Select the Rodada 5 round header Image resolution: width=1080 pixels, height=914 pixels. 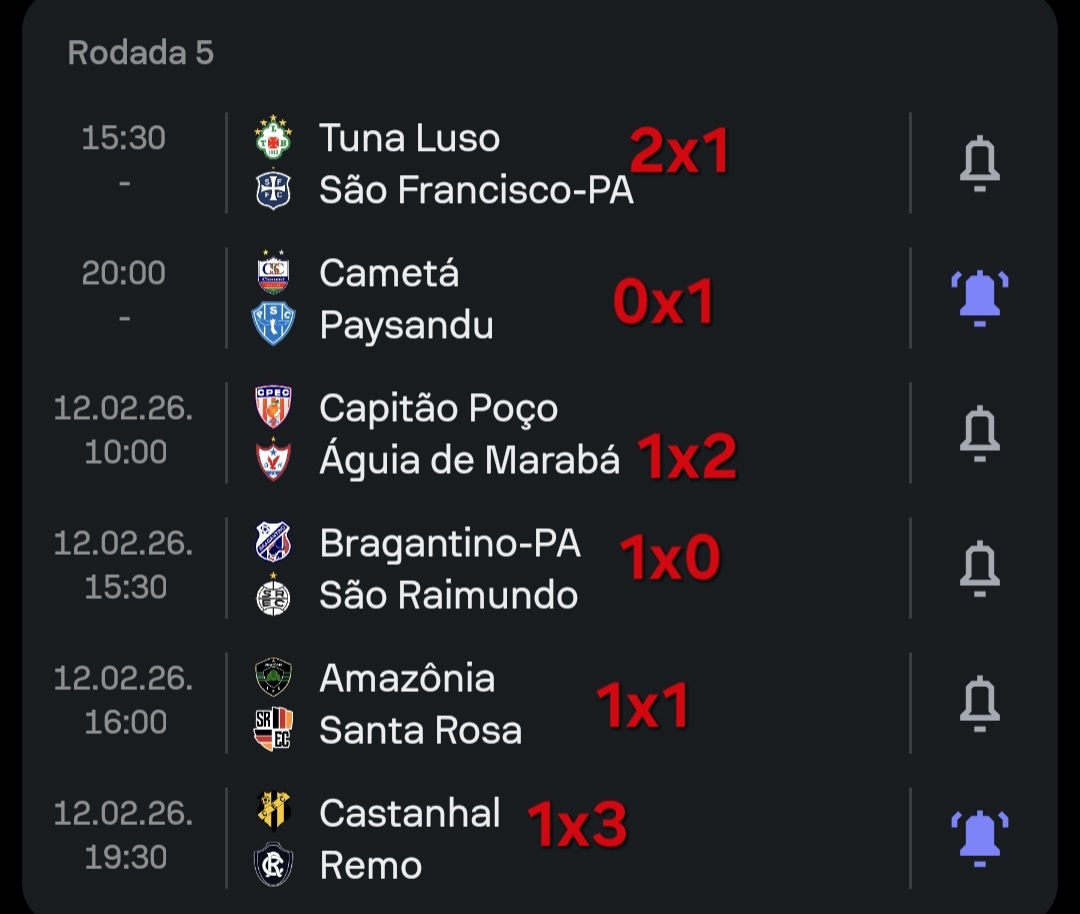point(141,53)
